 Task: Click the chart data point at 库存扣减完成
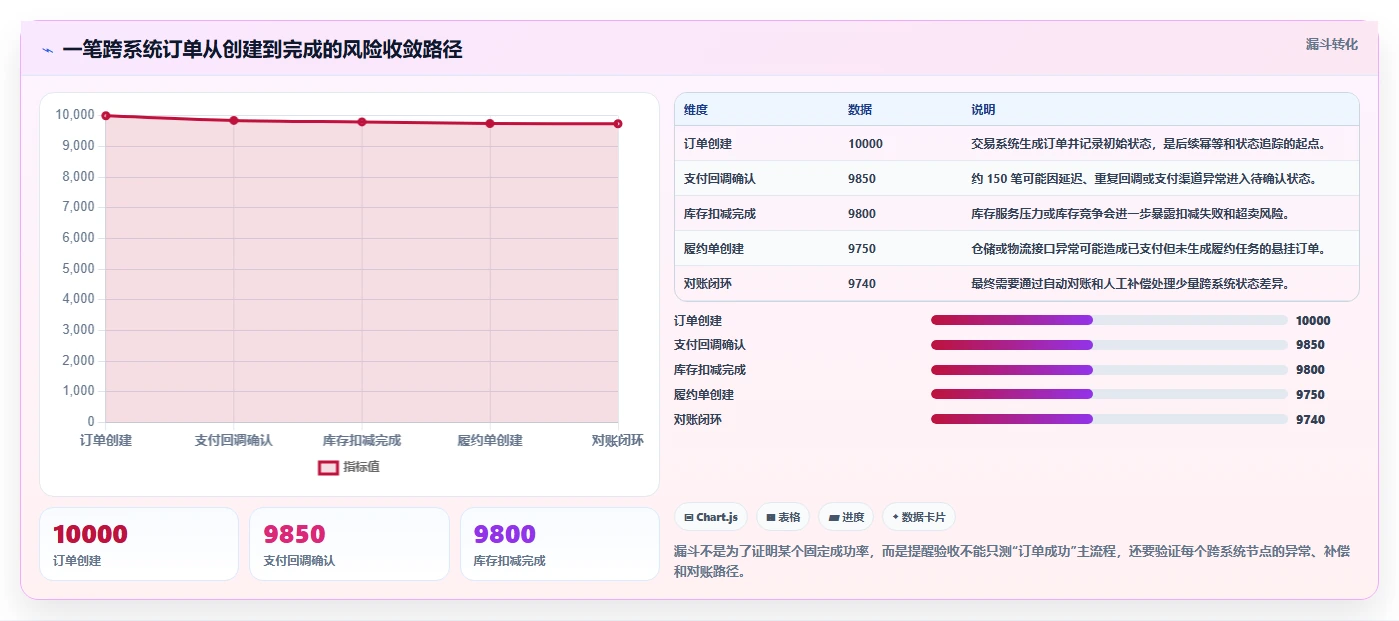pos(362,122)
